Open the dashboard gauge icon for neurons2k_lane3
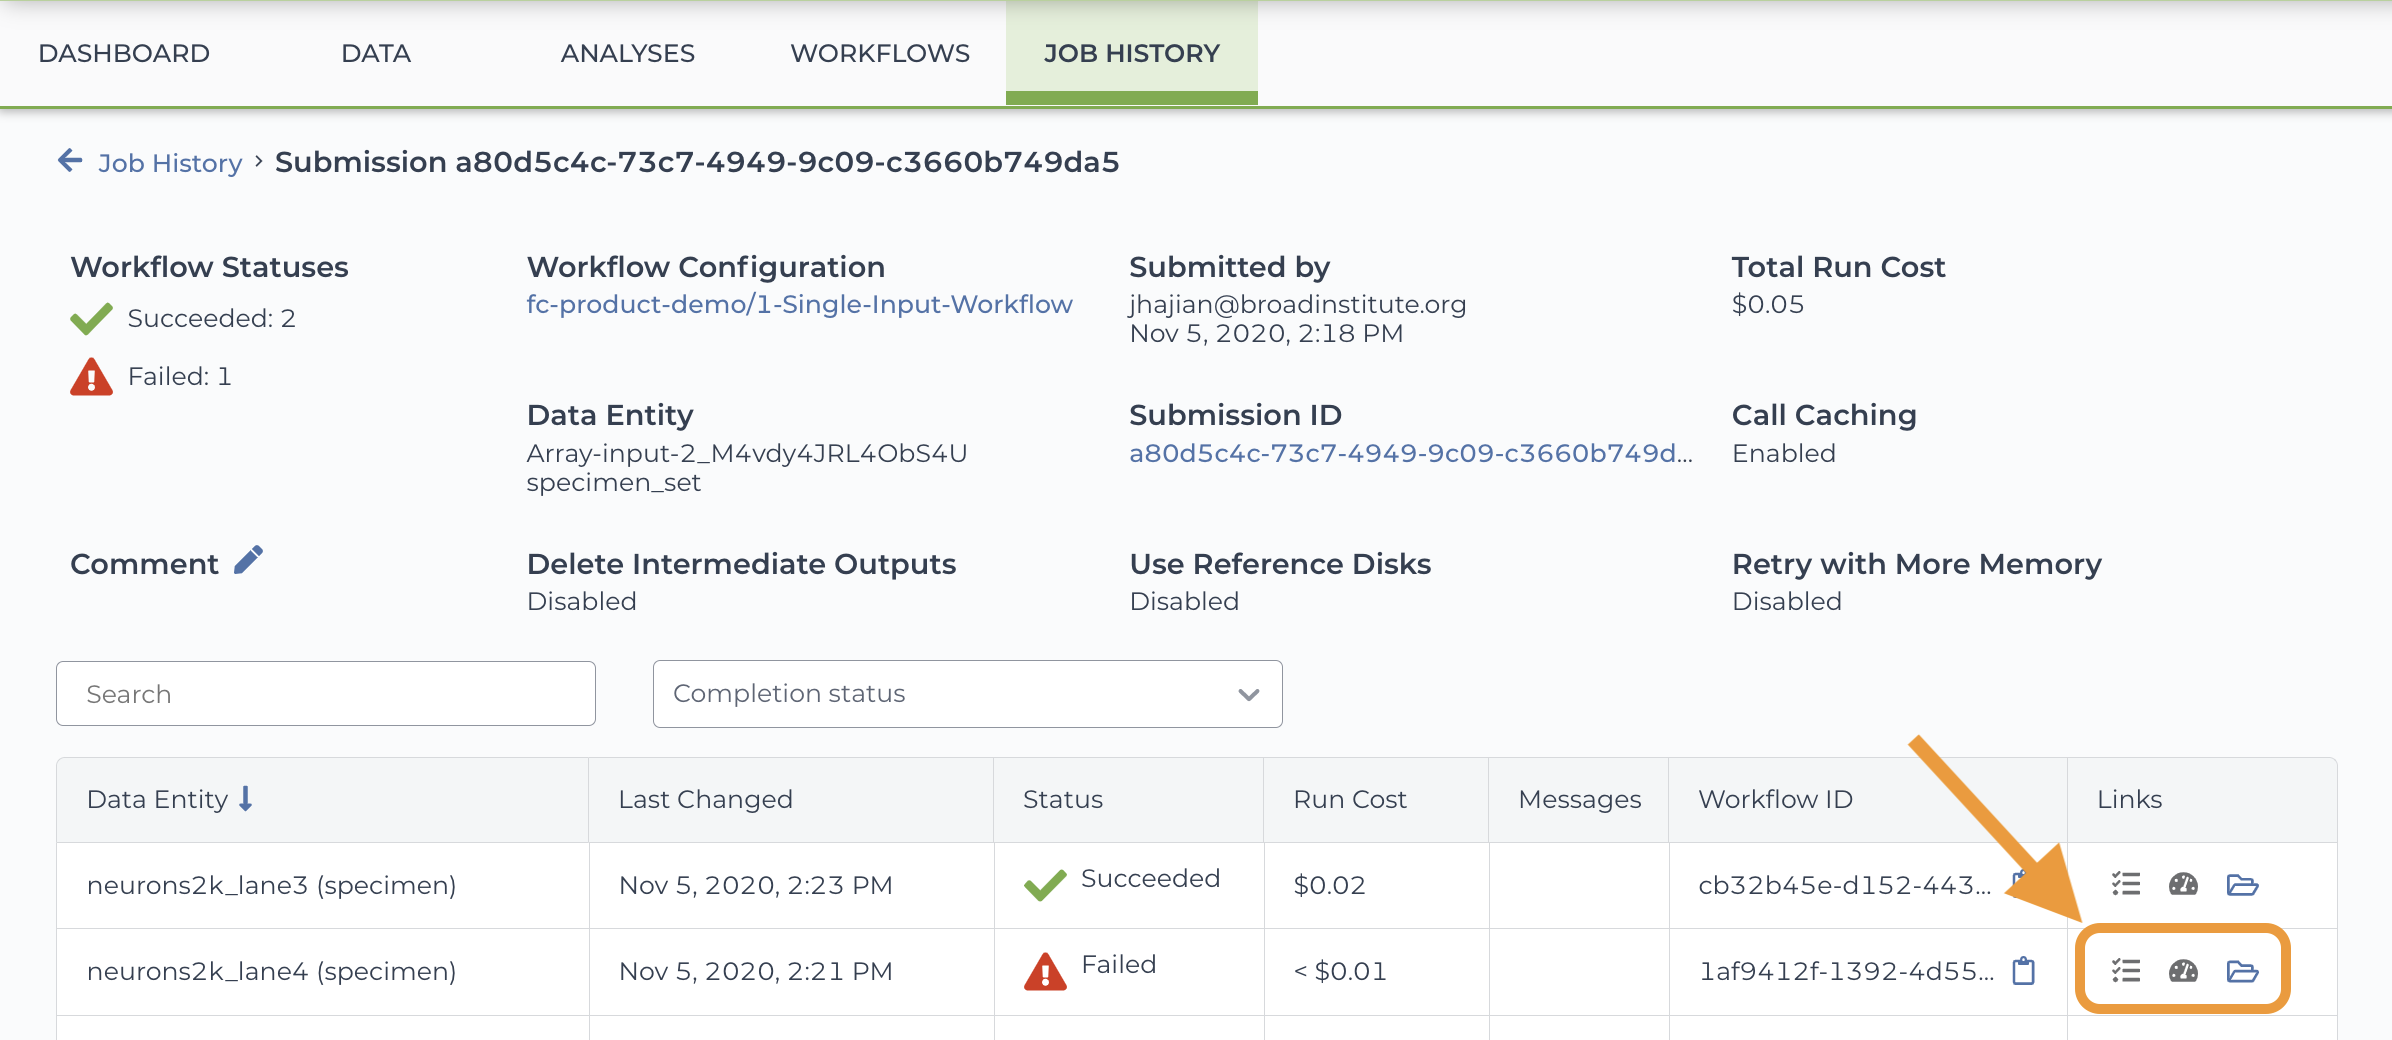 [x=2183, y=884]
